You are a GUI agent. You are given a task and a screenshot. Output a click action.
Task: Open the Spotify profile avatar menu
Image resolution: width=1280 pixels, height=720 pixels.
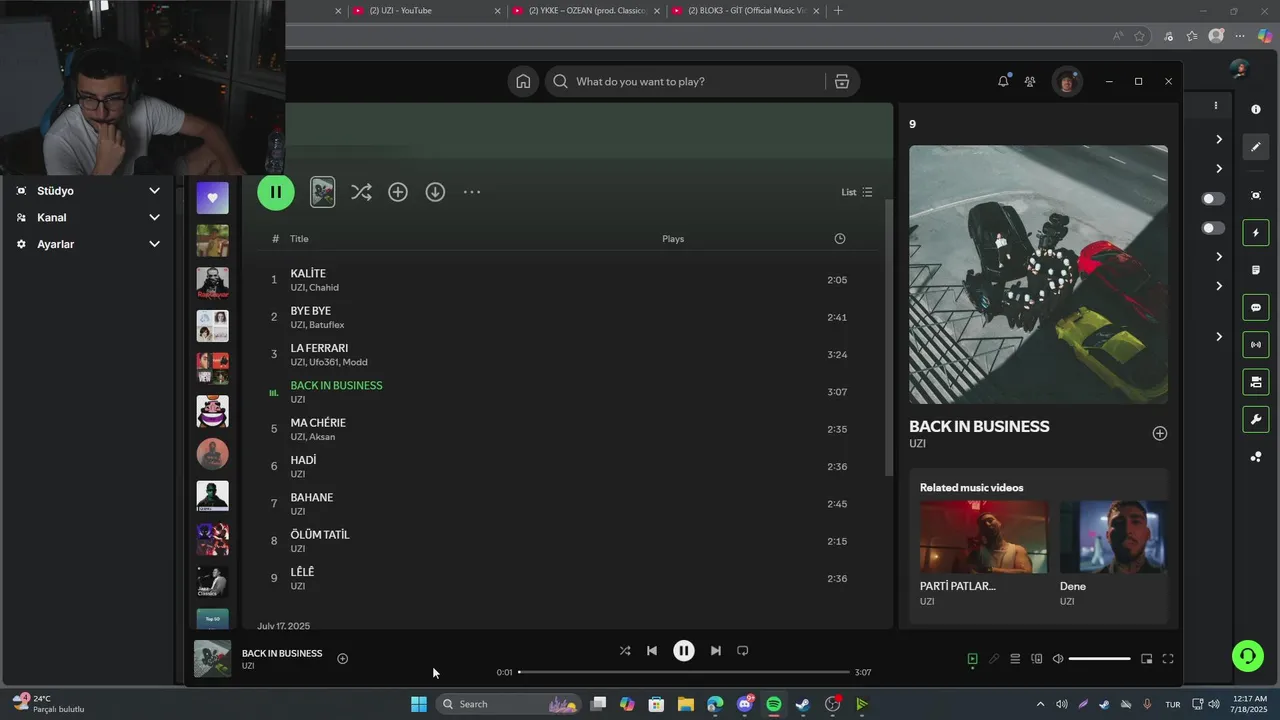click(1067, 82)
